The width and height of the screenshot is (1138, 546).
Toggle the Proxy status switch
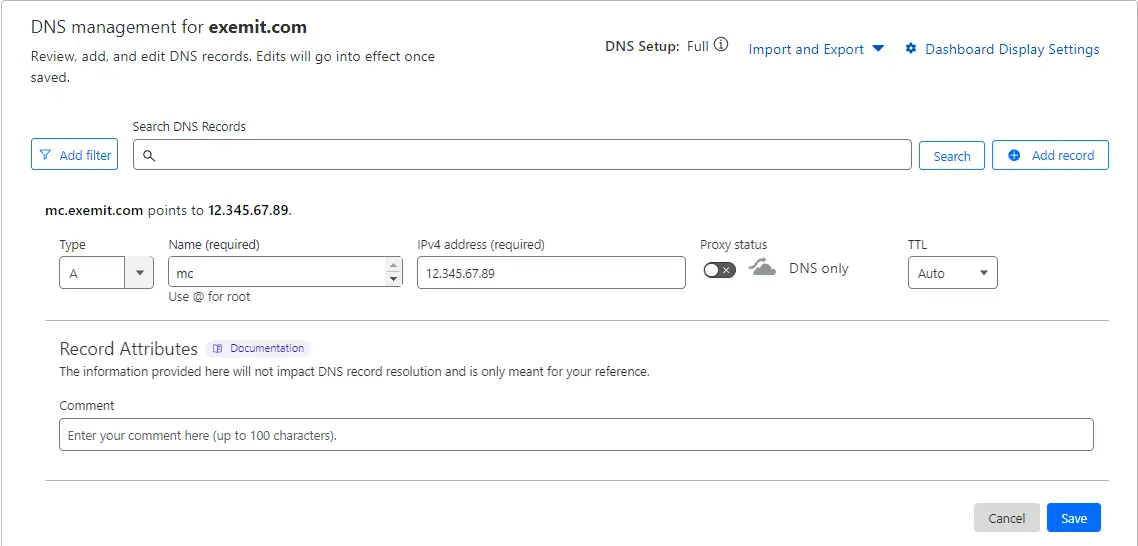click(x=719, y=270)
